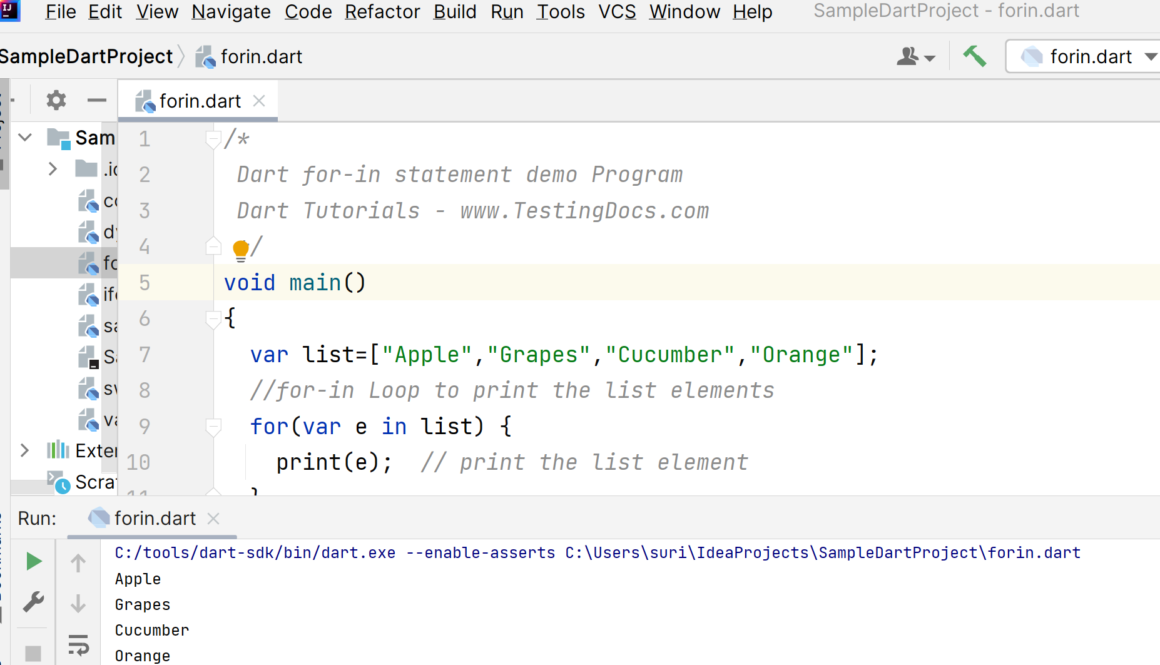Expand the External Libraries node
Screen dimensions: 1160x665
pos(26,451)
